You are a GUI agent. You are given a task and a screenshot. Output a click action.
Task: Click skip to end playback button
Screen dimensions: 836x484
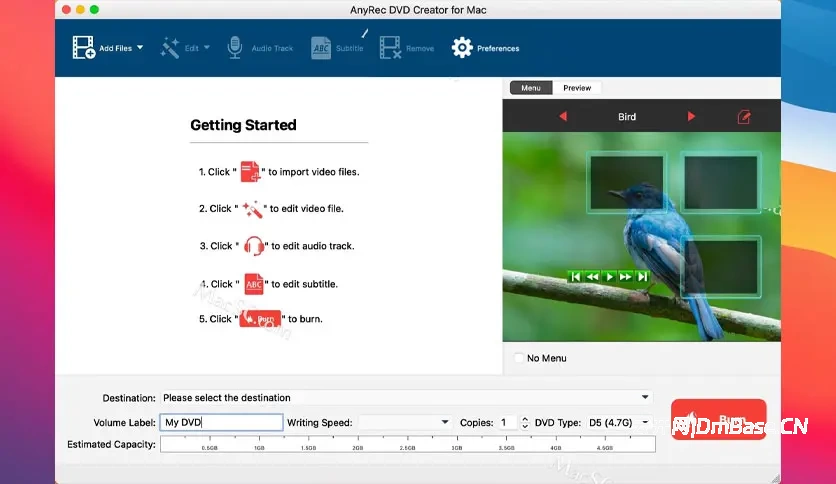pyautogui.click(x=642, y=276)
